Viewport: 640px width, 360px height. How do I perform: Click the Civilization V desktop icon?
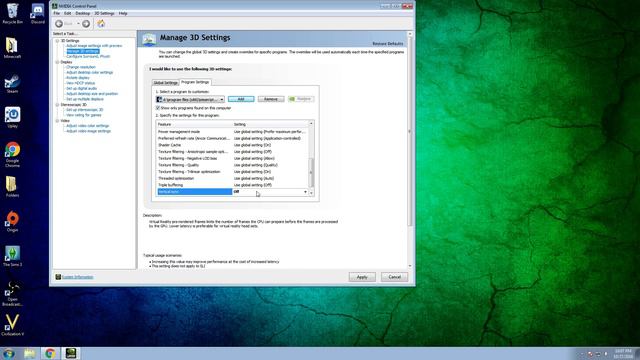point(12,325)
